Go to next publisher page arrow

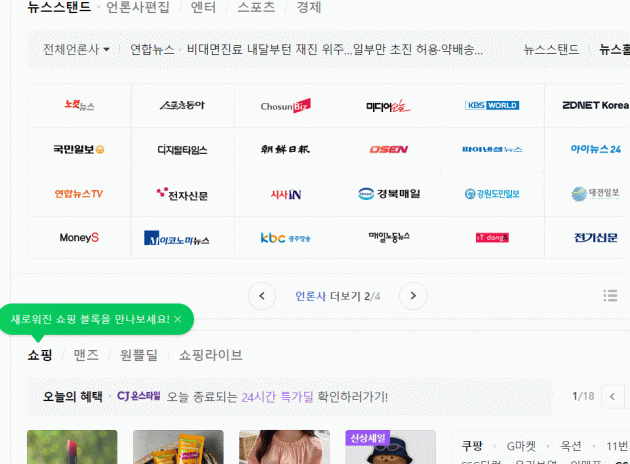coord(413,296)
